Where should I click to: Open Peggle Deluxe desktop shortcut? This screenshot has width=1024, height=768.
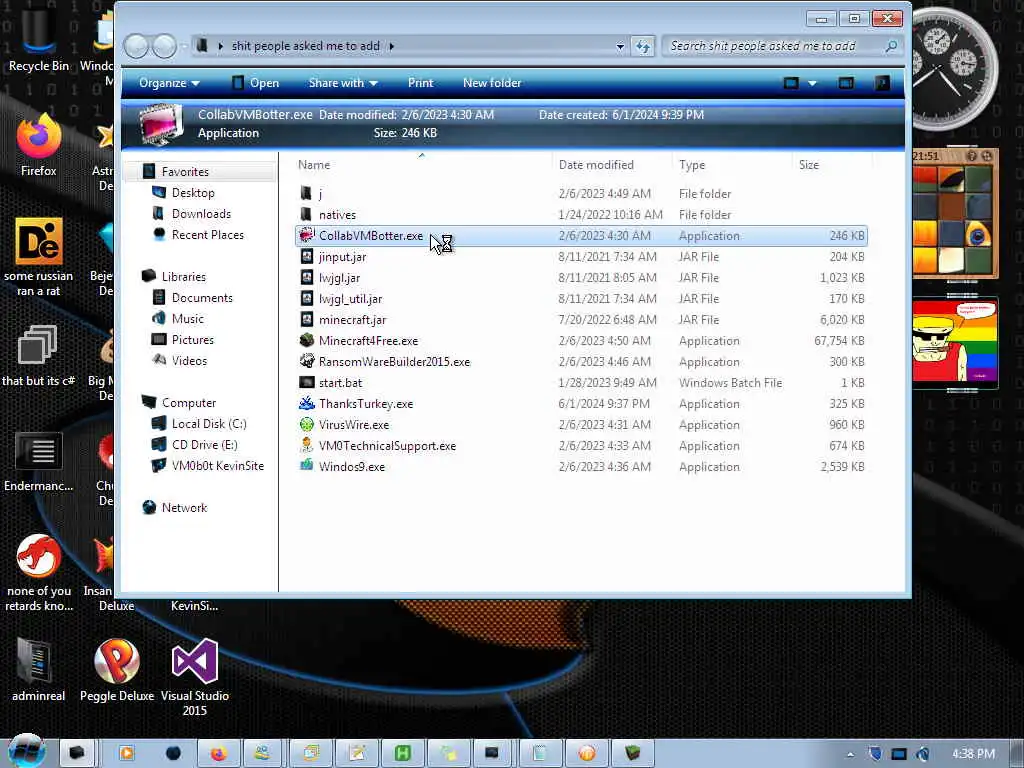[x=117, y=670]
